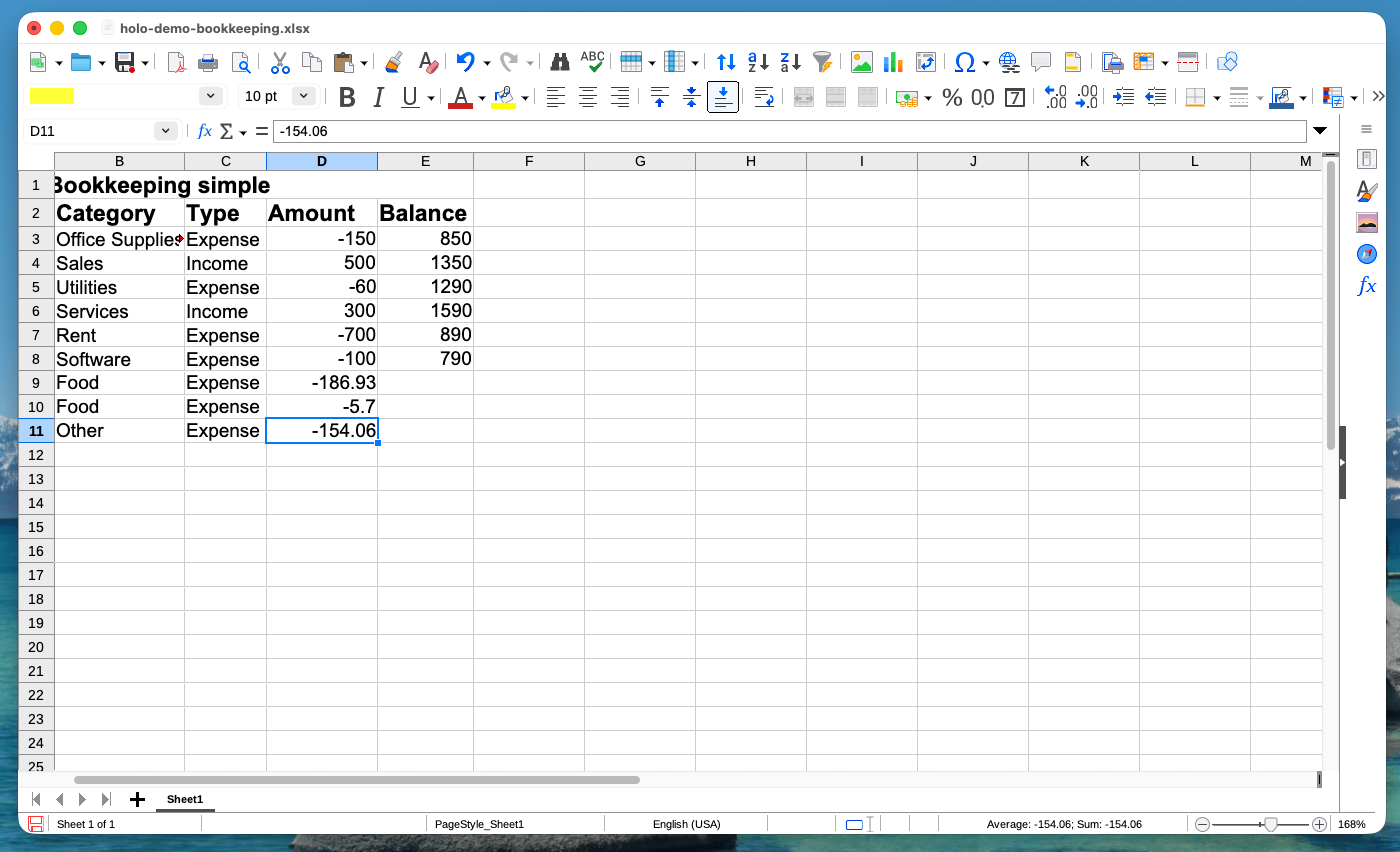The width and height of the screenshot is (1400, 852).
Task: Adjust the zoom slider handle
Action: point(1270,824)
